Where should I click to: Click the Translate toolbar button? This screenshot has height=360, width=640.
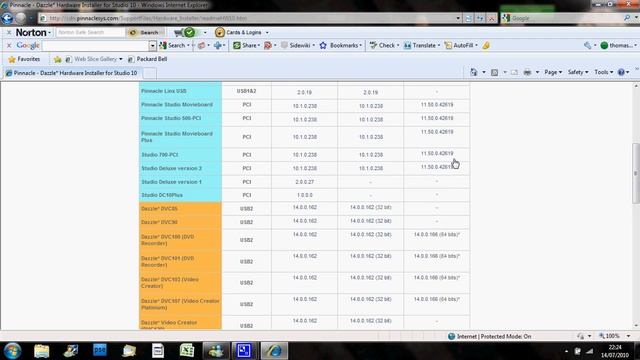[x=421, y=45]
